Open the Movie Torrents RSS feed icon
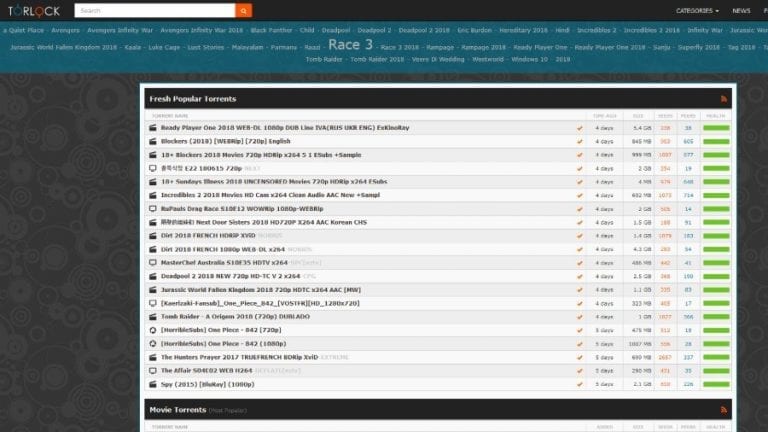 coord(723,410)
